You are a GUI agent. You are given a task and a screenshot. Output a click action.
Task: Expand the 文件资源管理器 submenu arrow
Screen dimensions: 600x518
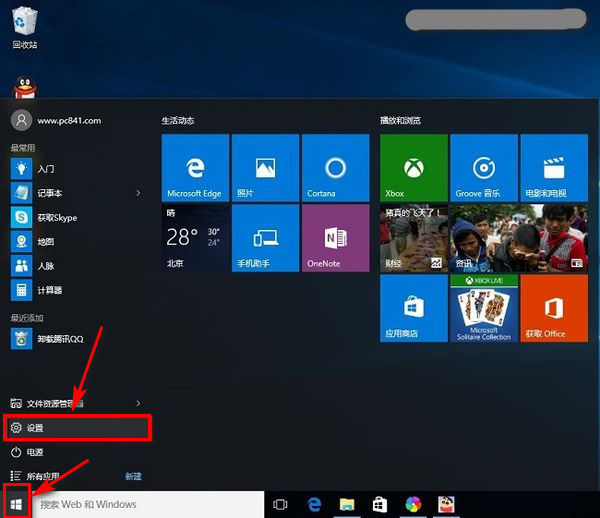point(138,403)
